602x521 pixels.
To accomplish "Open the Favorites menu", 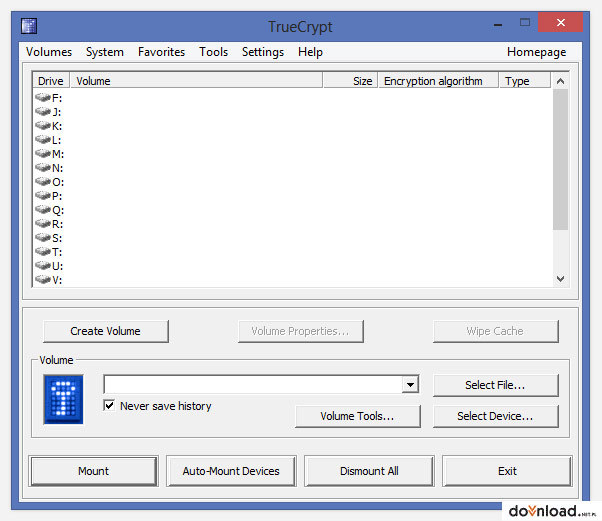I will pos(162,52).
